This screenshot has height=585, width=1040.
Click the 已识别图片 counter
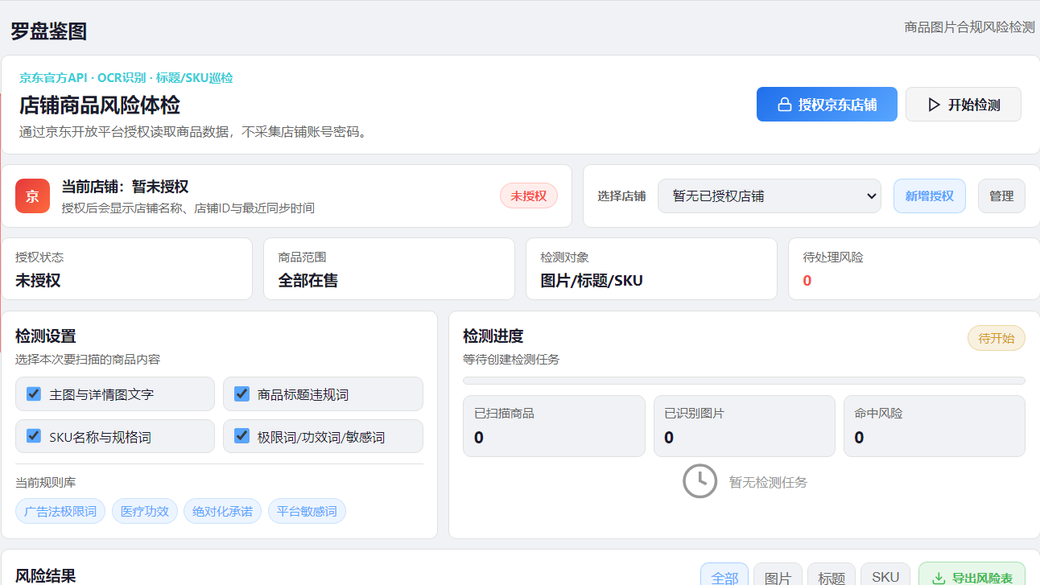744,426
